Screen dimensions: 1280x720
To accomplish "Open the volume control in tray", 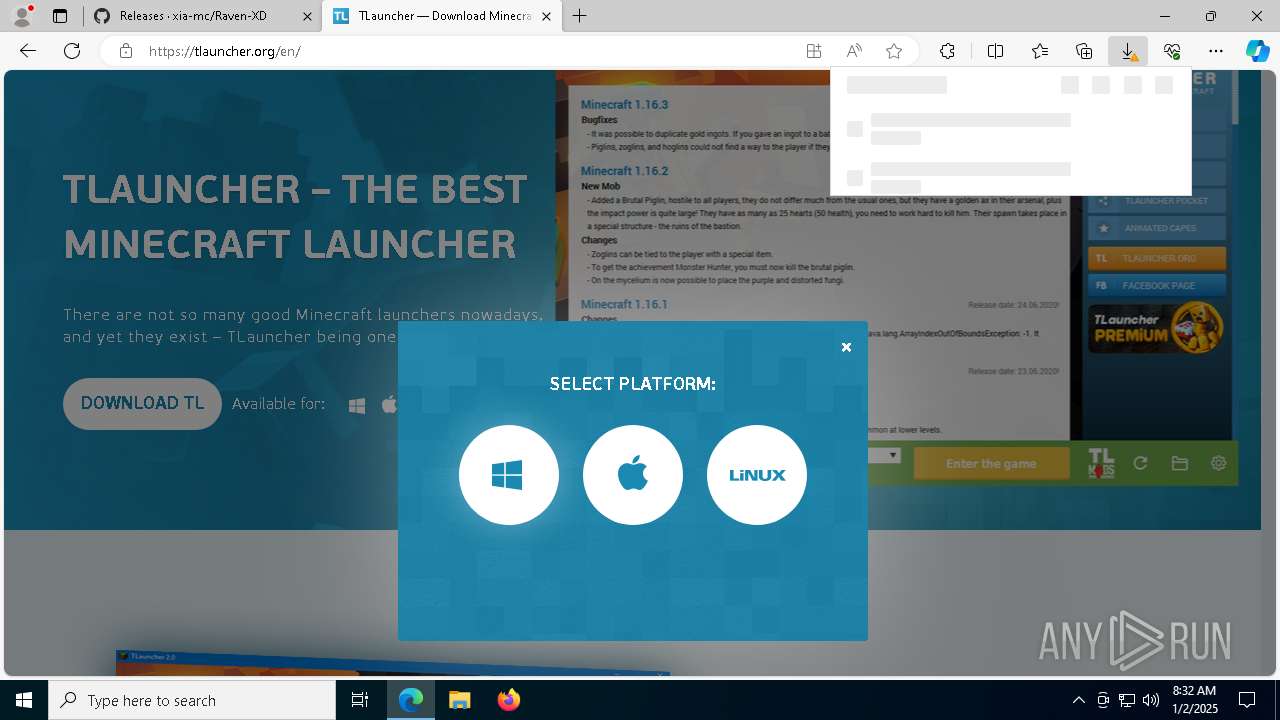I will (x=1151, y=700).
